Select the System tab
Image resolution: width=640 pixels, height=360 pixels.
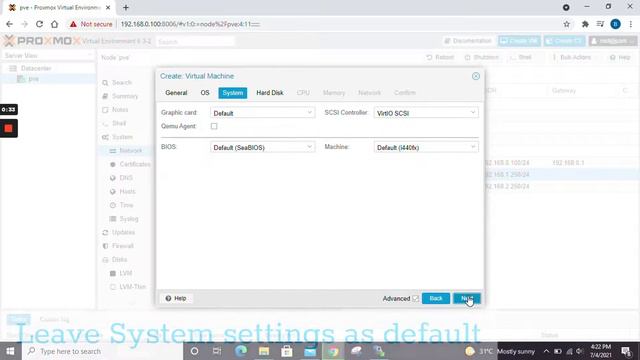click(233, 93)
